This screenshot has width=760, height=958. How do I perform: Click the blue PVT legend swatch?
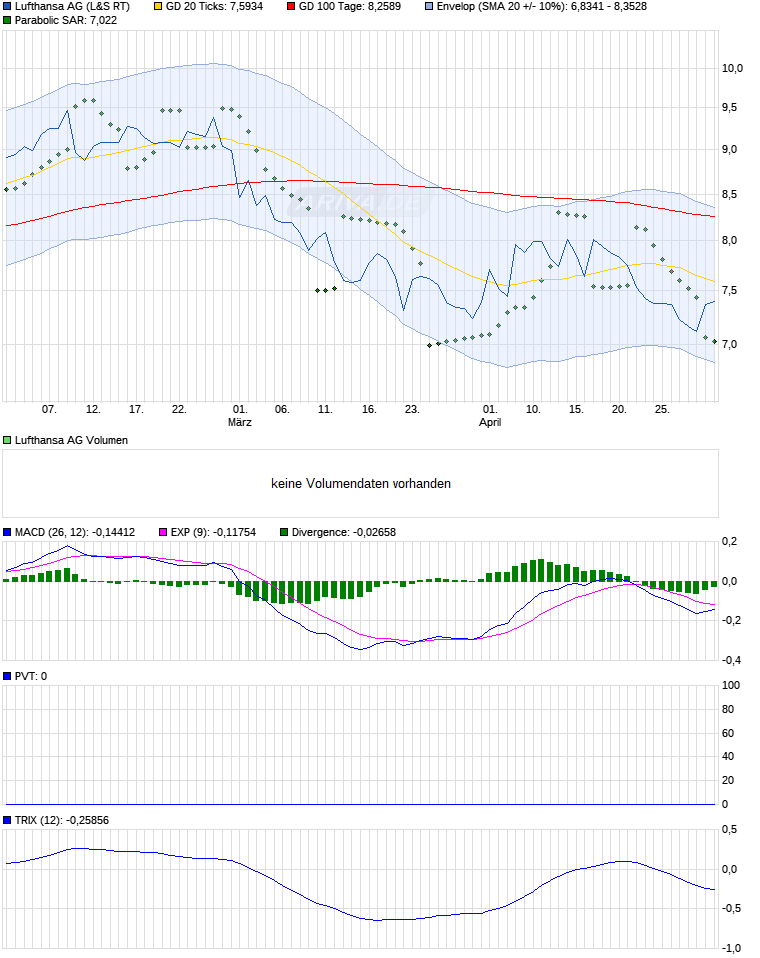coord(7,676)
